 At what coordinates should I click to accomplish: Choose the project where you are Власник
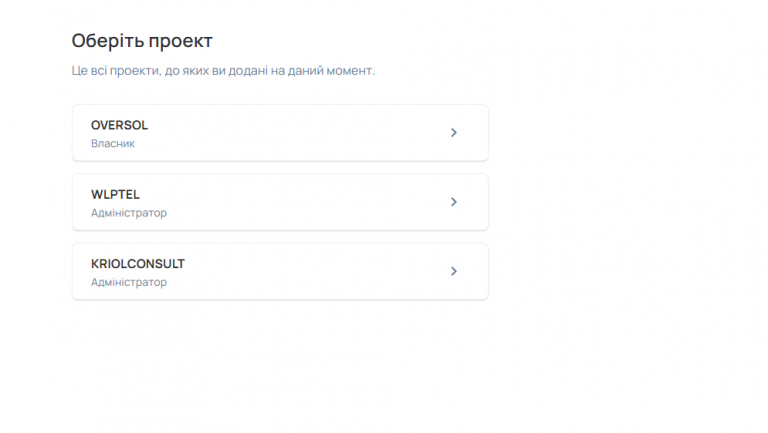click(x=280, y=133)
